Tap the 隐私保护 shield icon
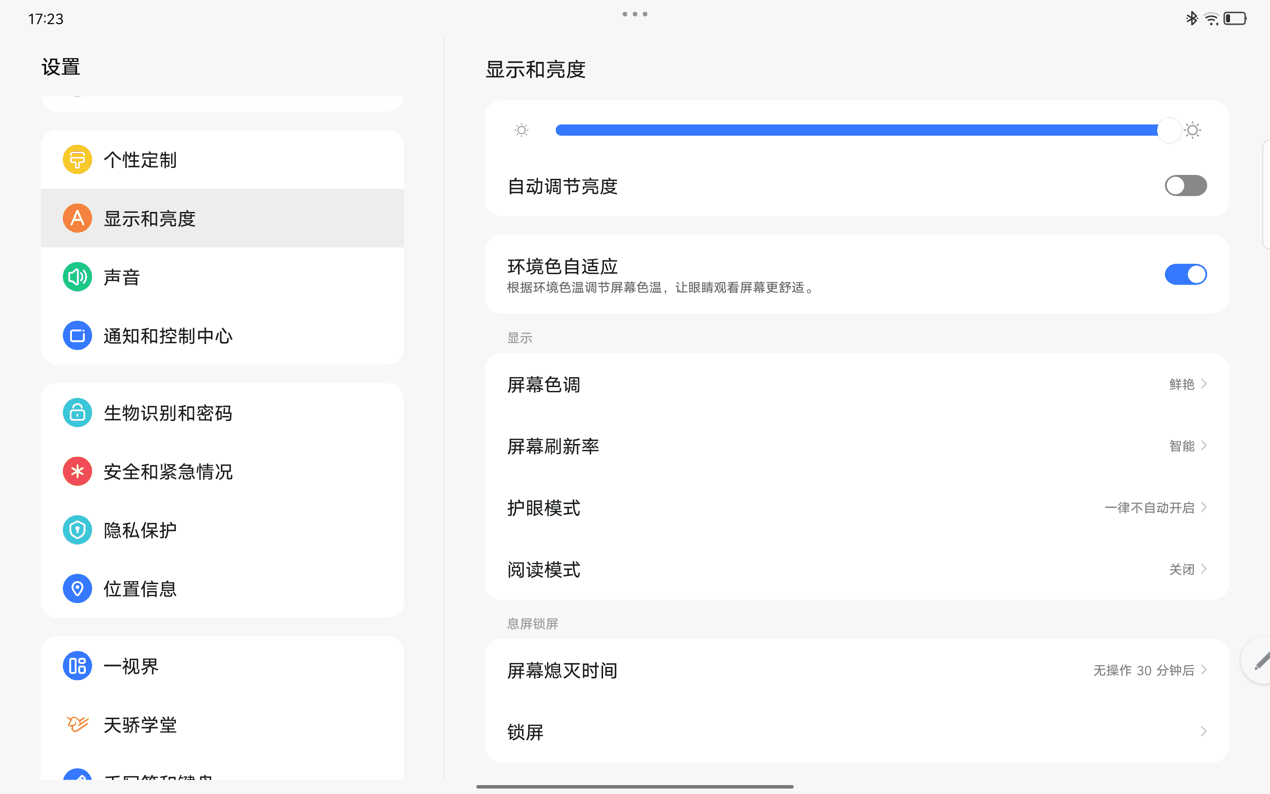 (x=77, y=530)
